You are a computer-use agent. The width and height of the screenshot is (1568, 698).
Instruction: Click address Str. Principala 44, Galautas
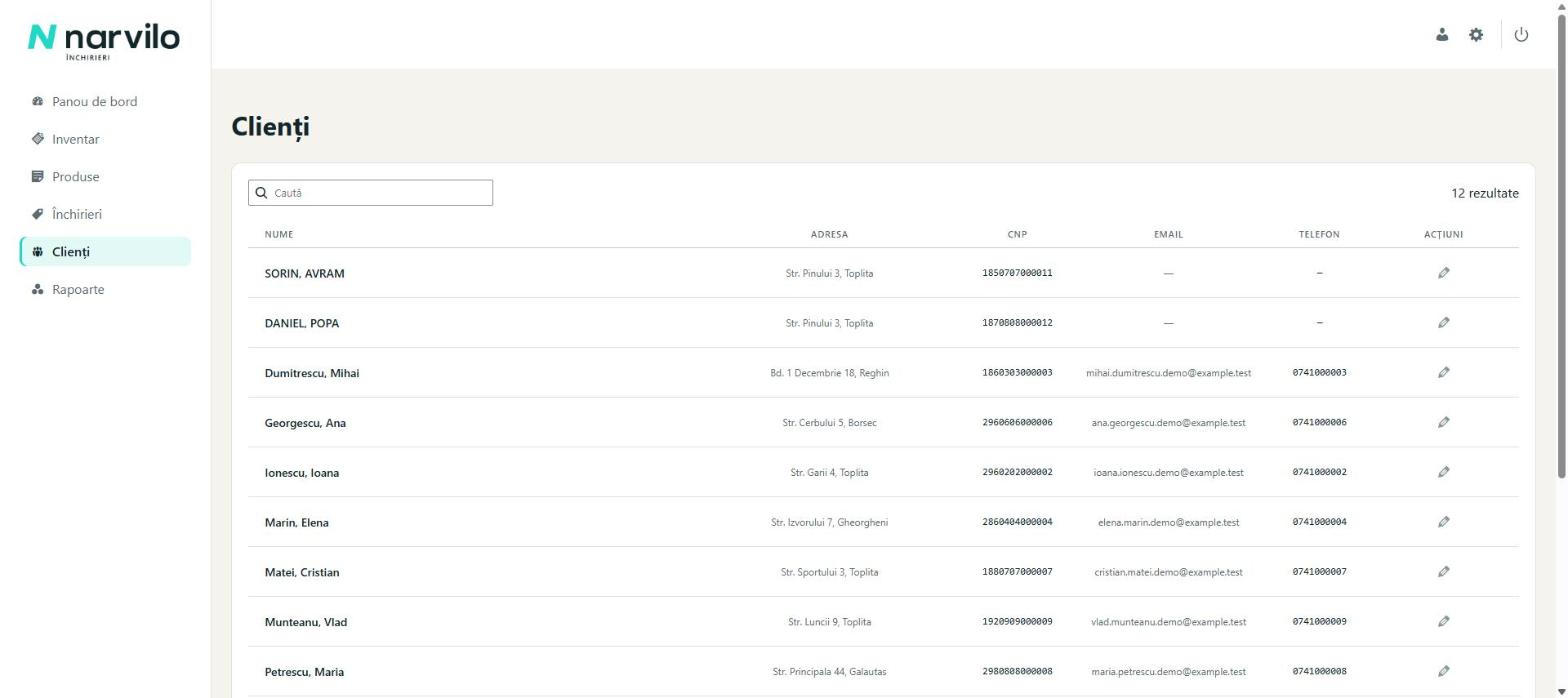pyautogui.click(x=829, y=672)
